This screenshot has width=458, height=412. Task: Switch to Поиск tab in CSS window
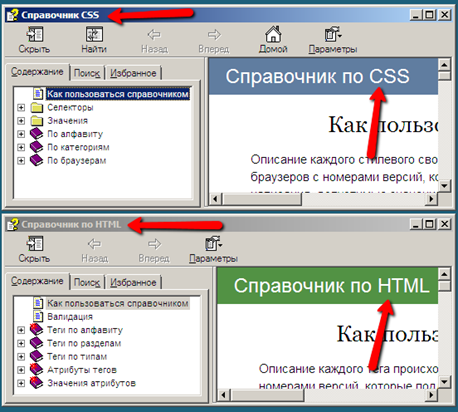click(87, 73)
